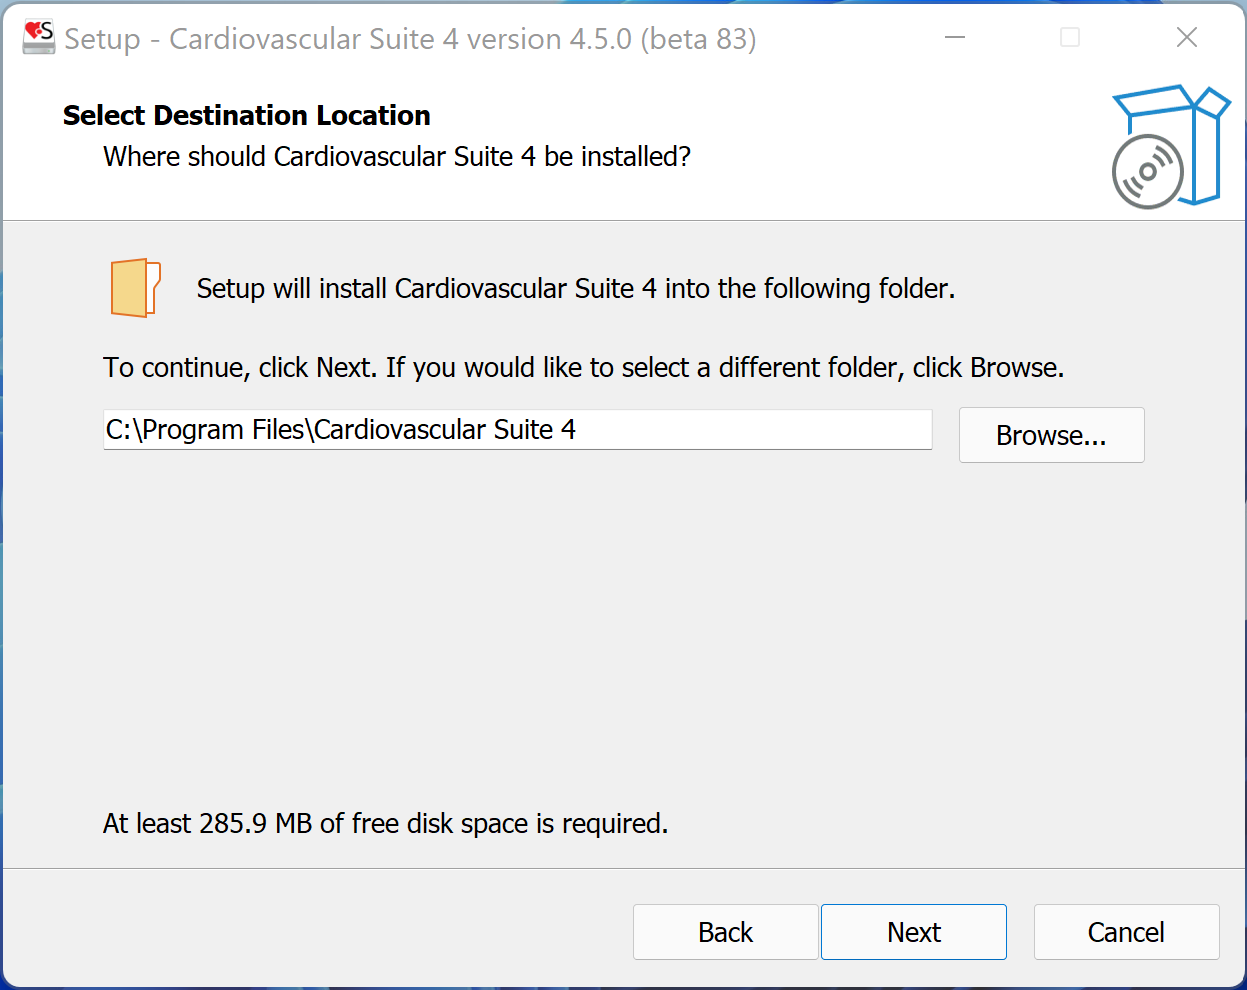The height and width of the screenshot is (990, 1247).
Task: Minimize the Setup window
Action: (x=955, y=38)
